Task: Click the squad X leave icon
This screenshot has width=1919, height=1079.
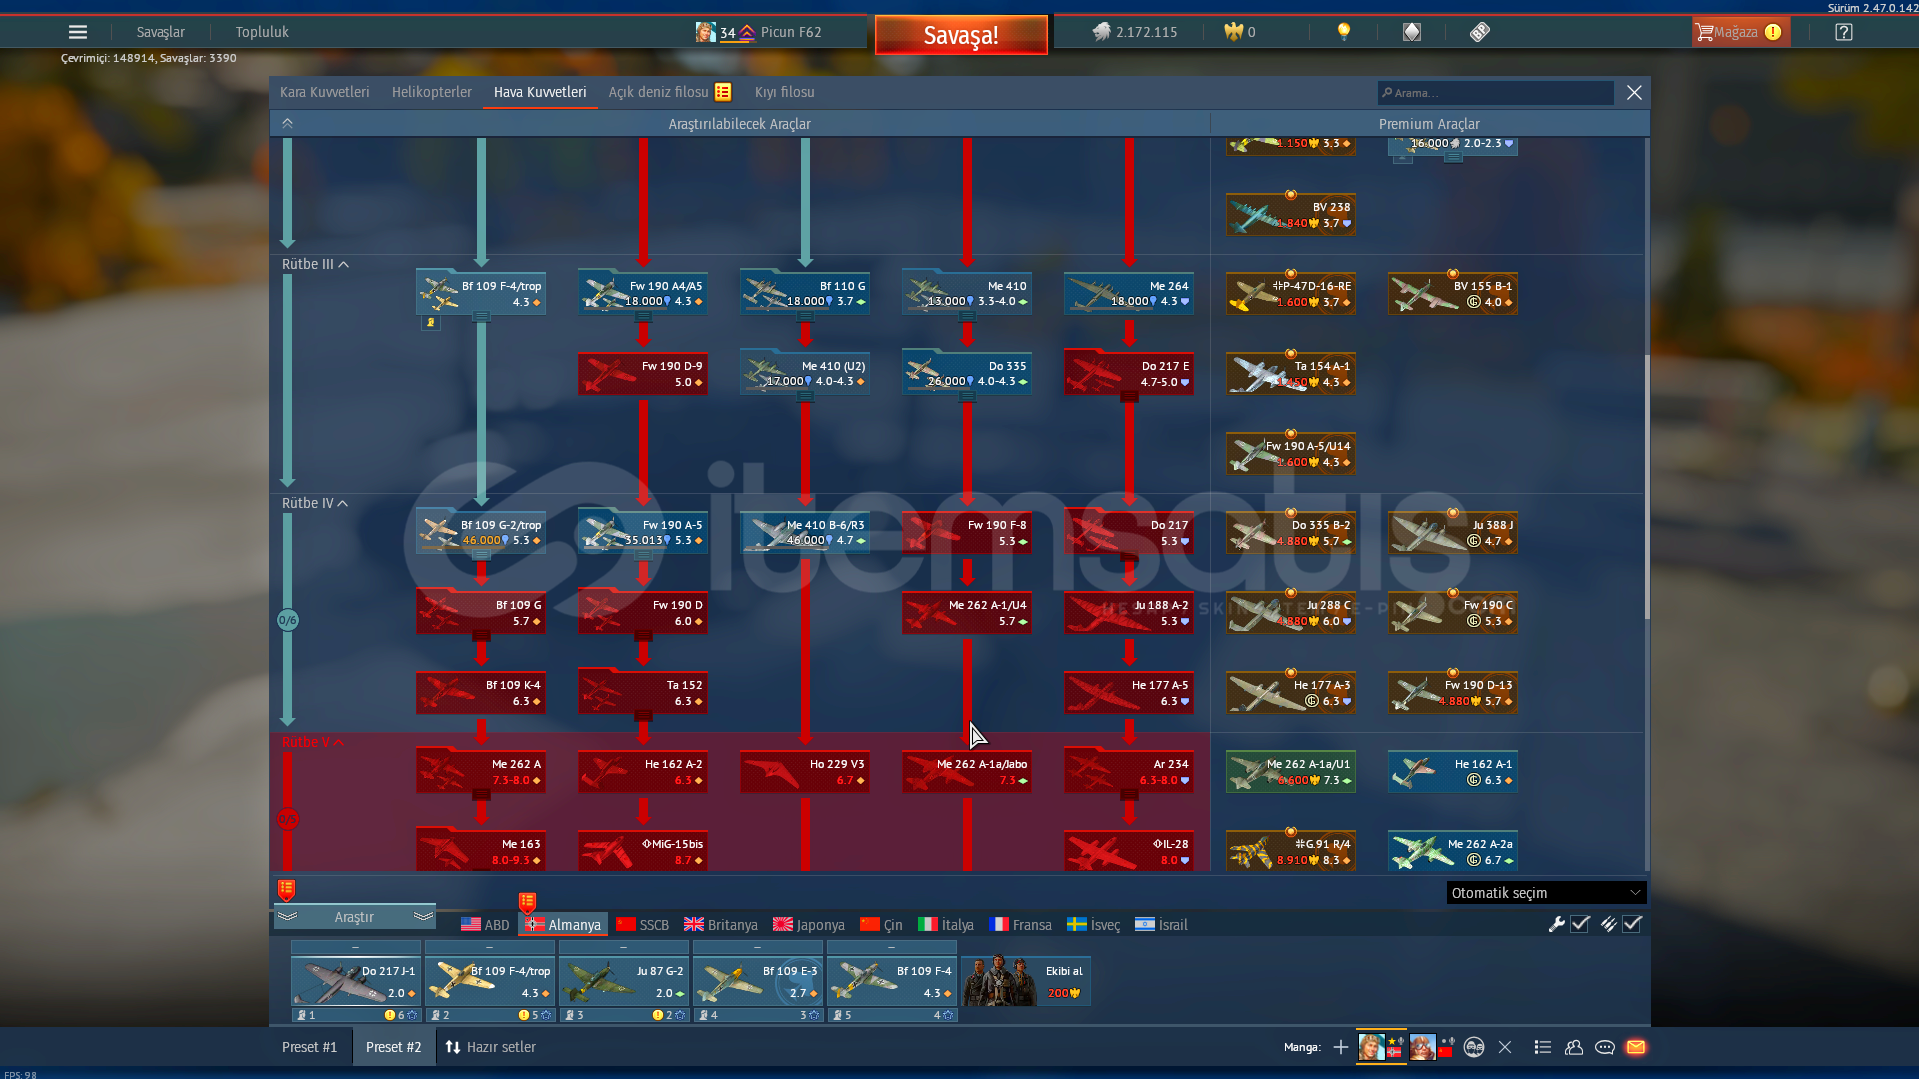Action: pos(1505,1047)
